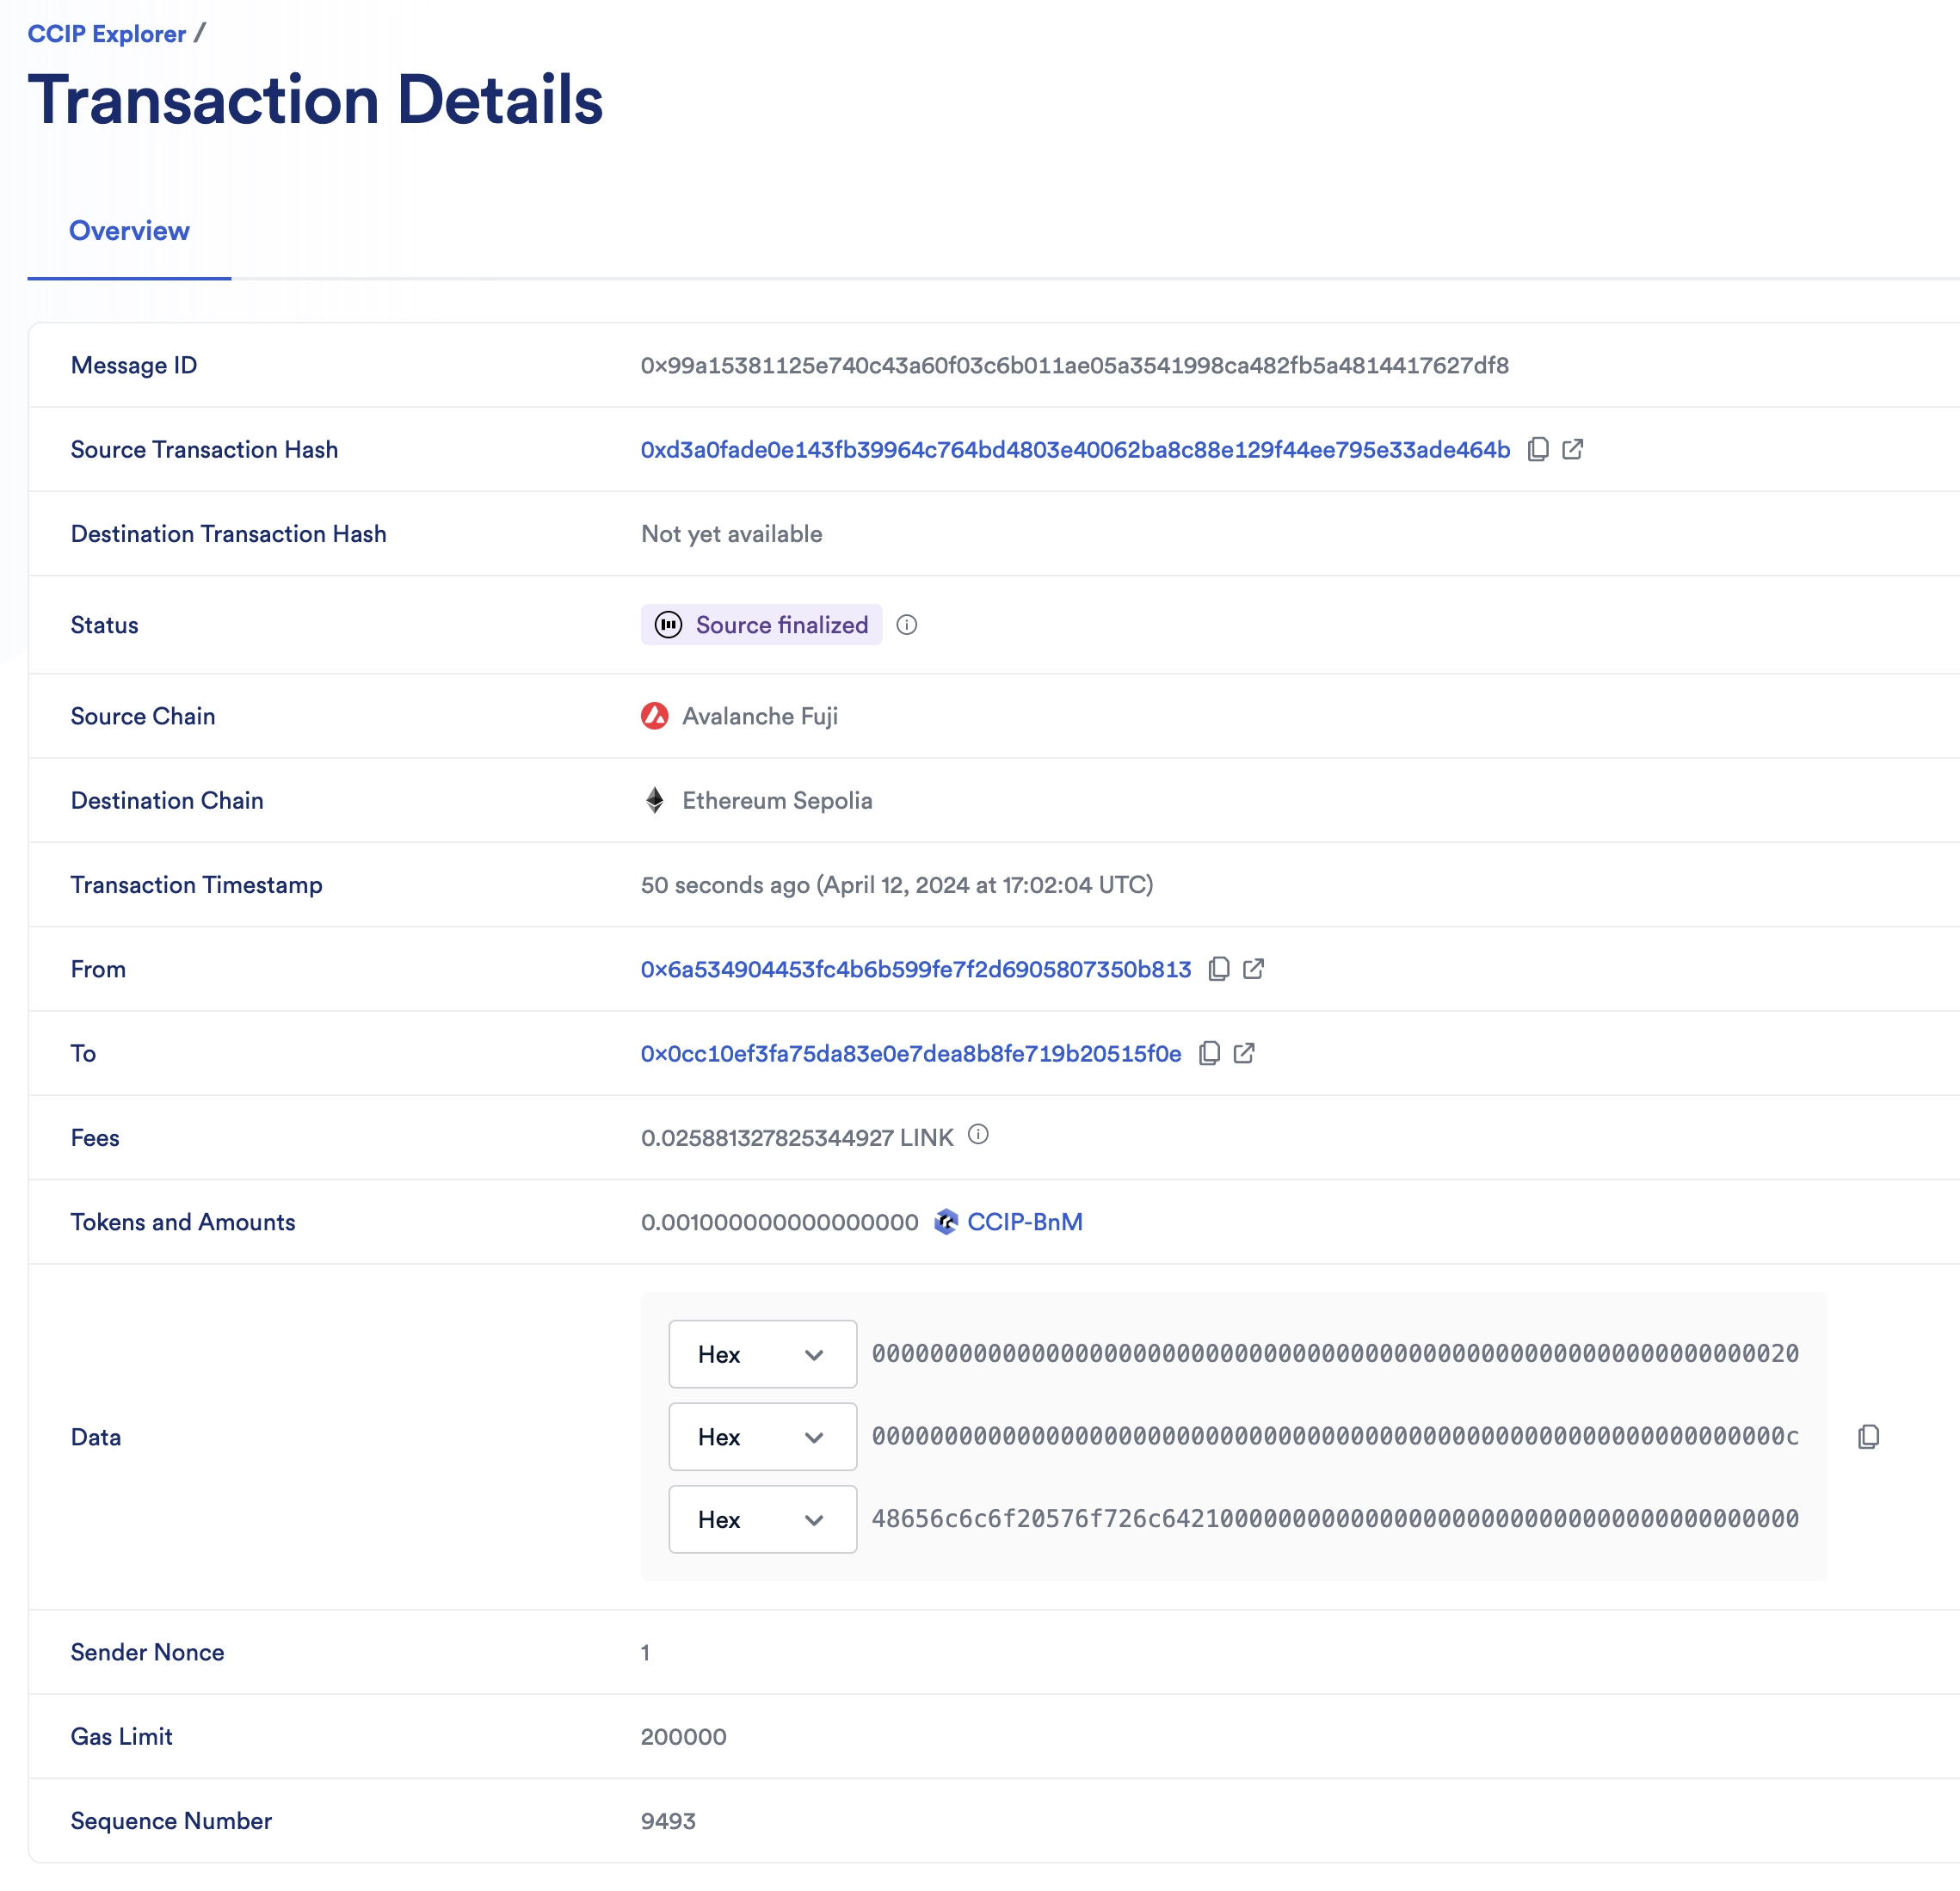The width and height of the screenshot is (1960, 1891).
Task: Open external link for From address
Action: [x=1256, y=967]
